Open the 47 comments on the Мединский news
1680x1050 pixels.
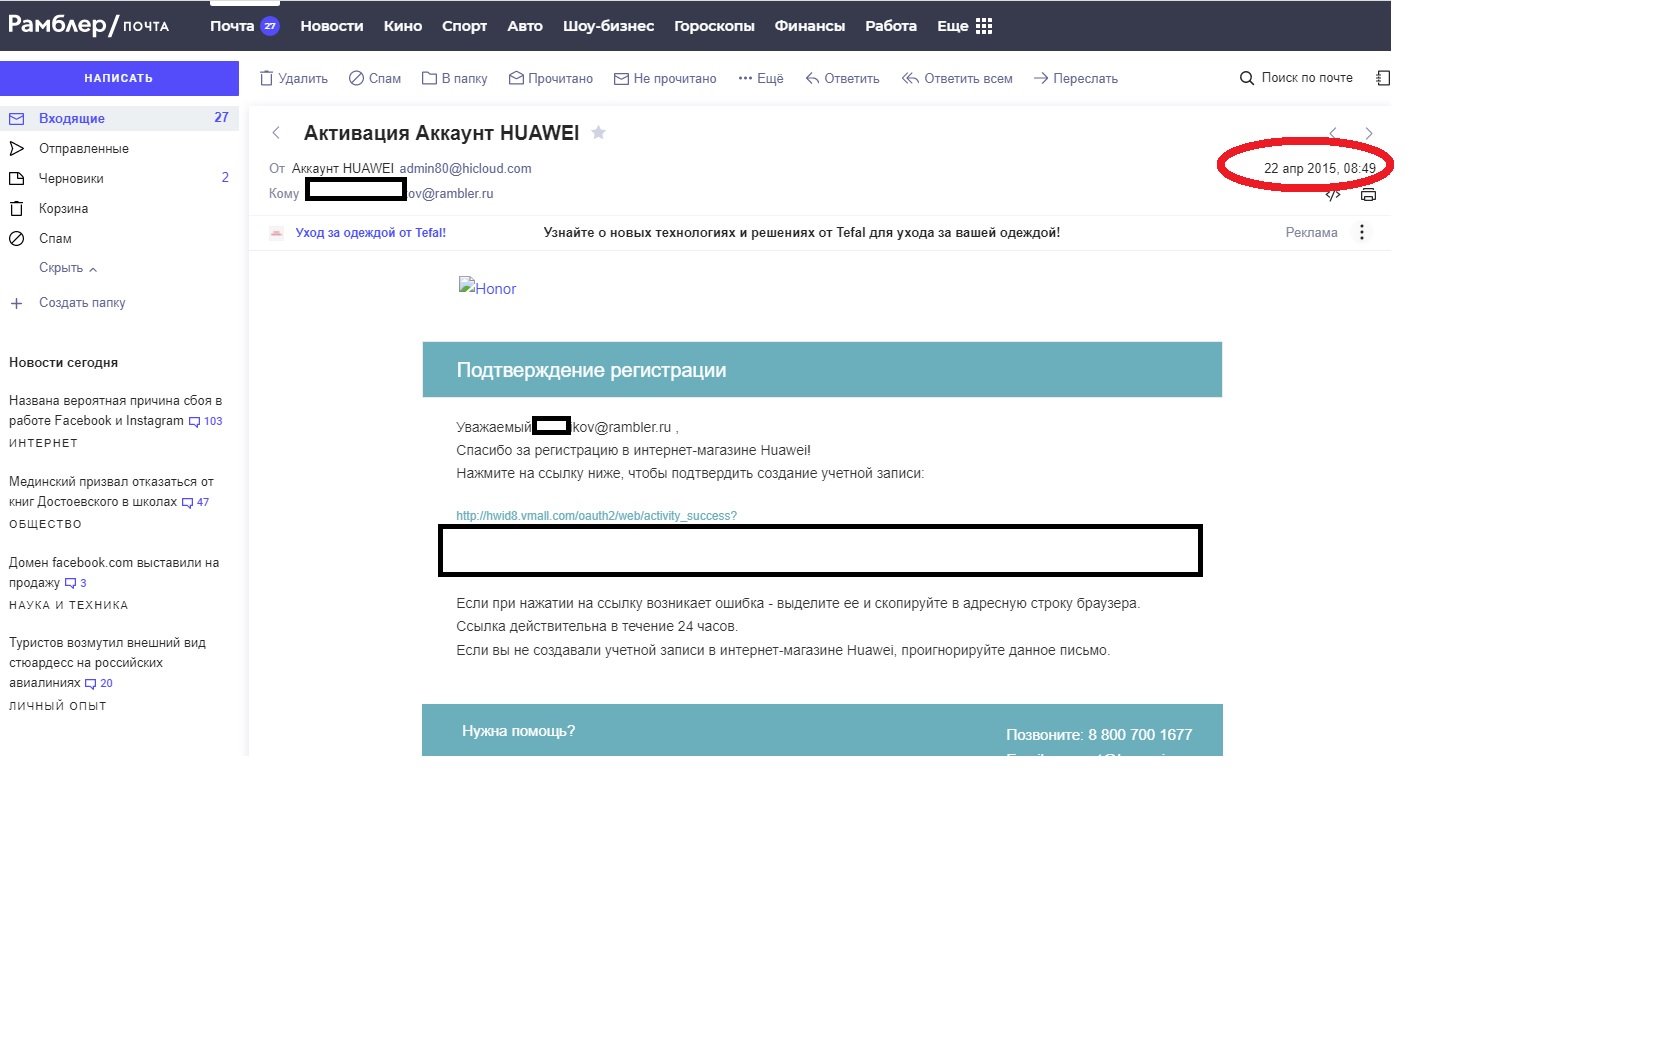[196, 502]
